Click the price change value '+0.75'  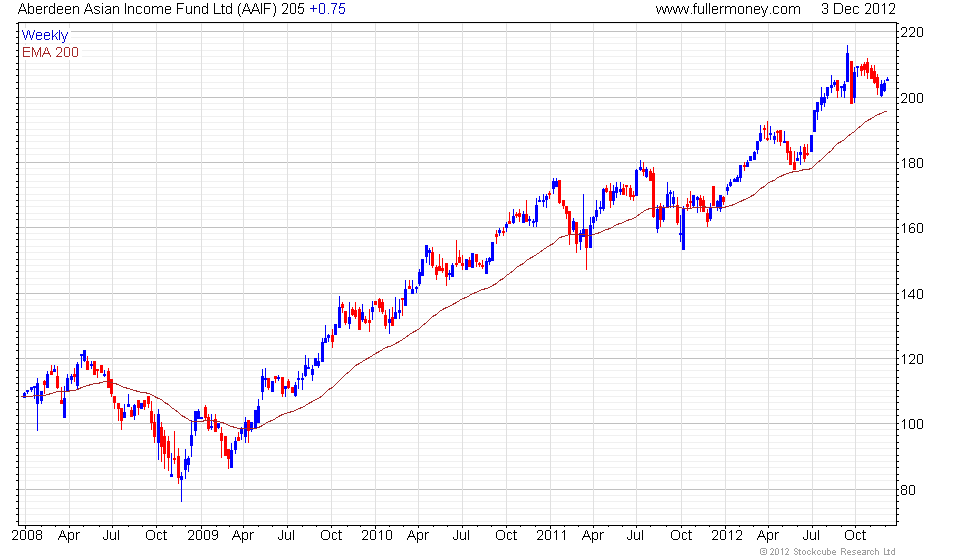pos(328,9)
